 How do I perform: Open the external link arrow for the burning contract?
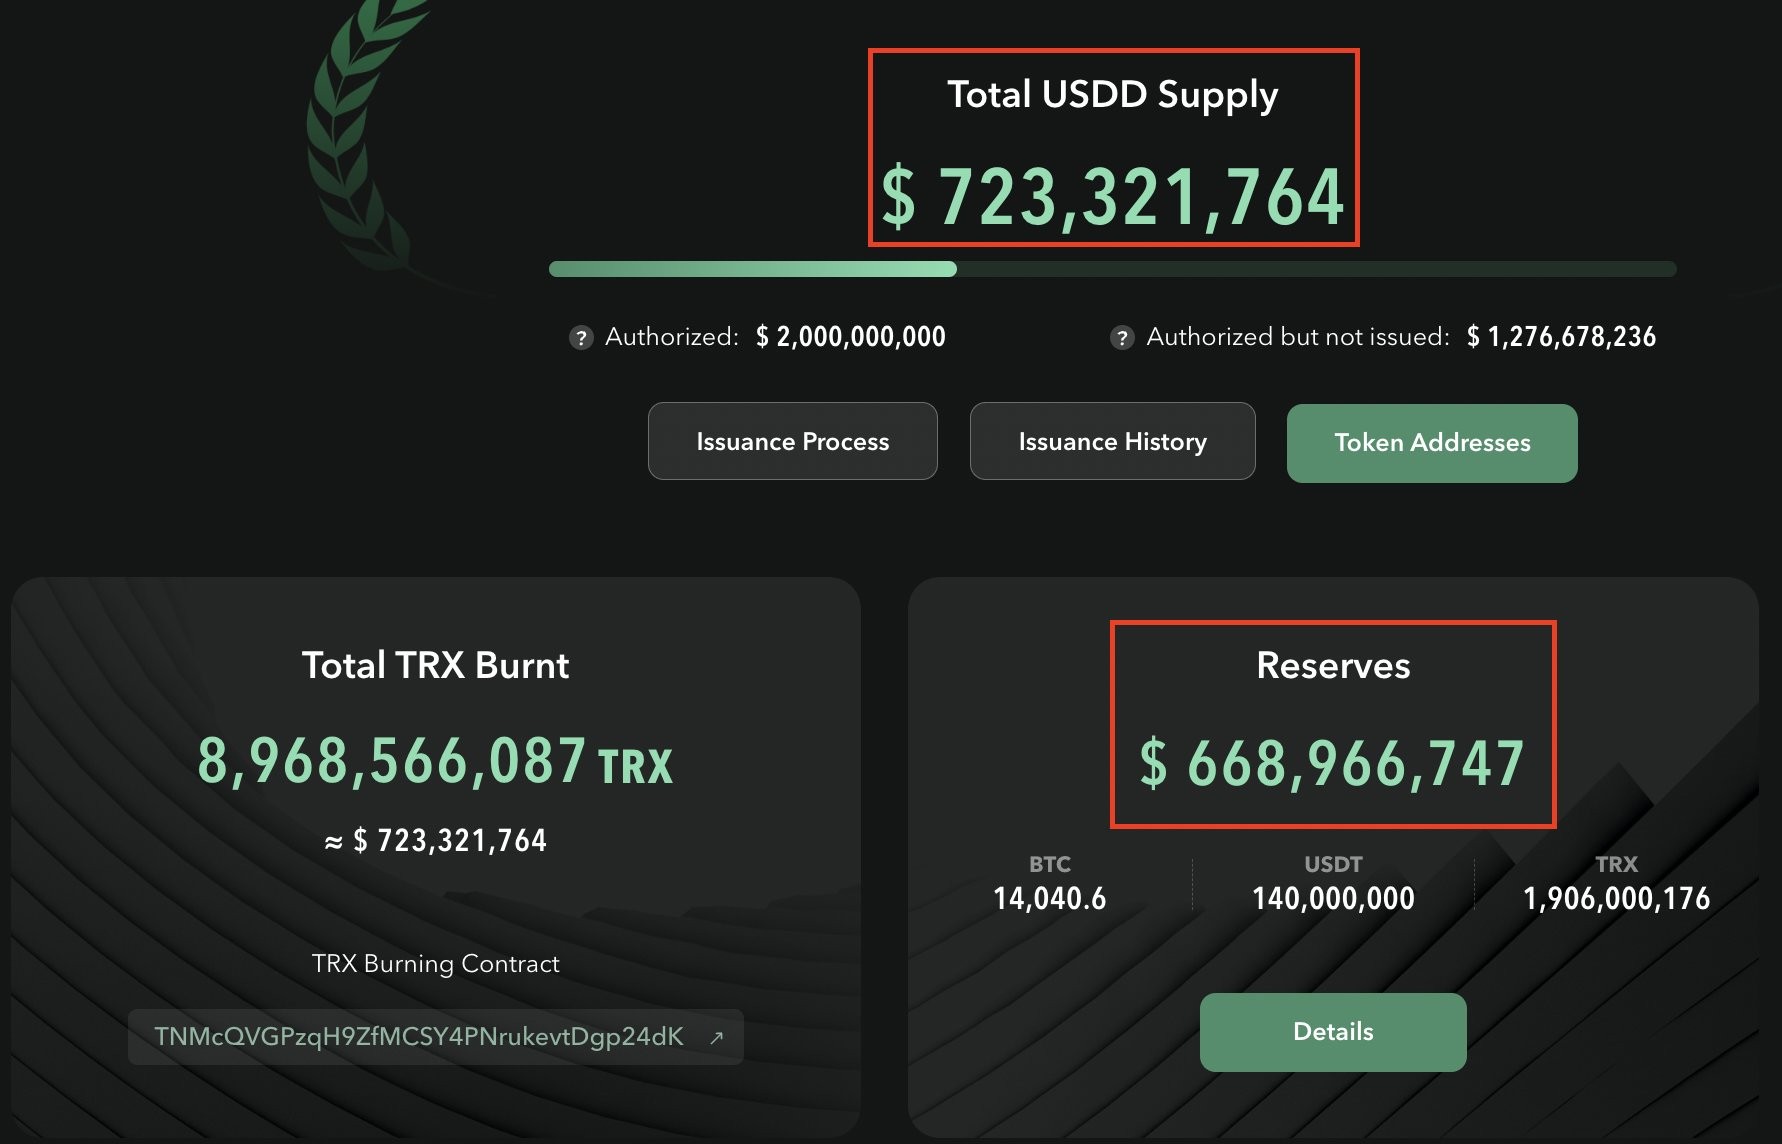[716, 1038]
